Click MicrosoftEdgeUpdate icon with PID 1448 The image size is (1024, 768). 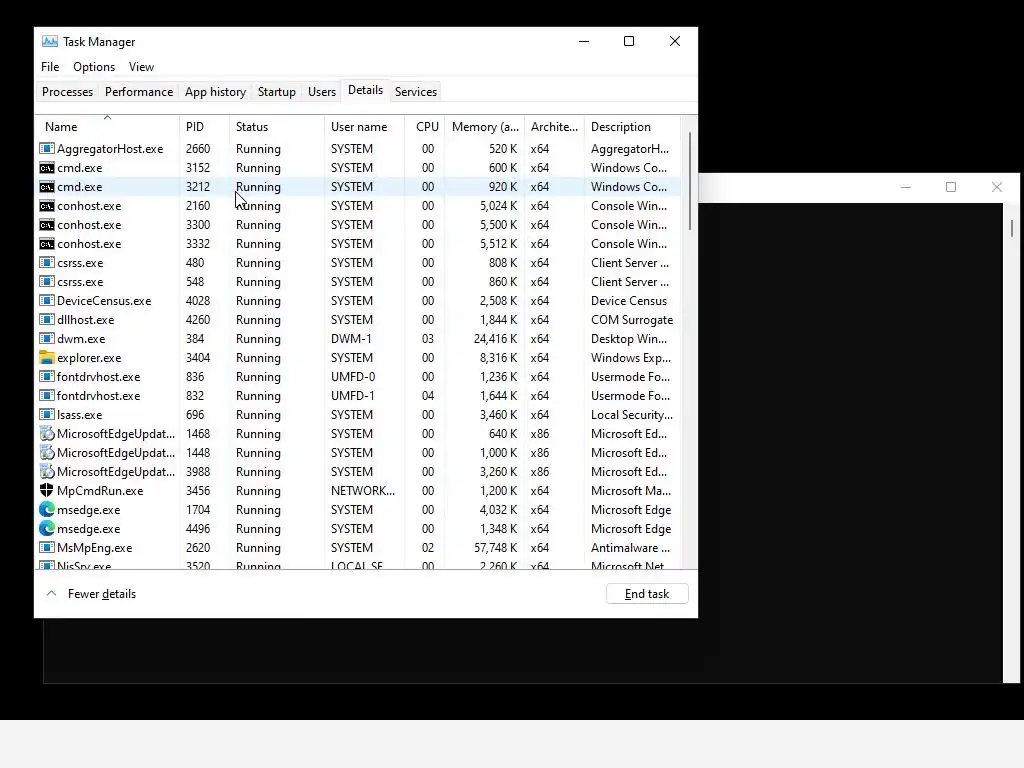(46, 452)
